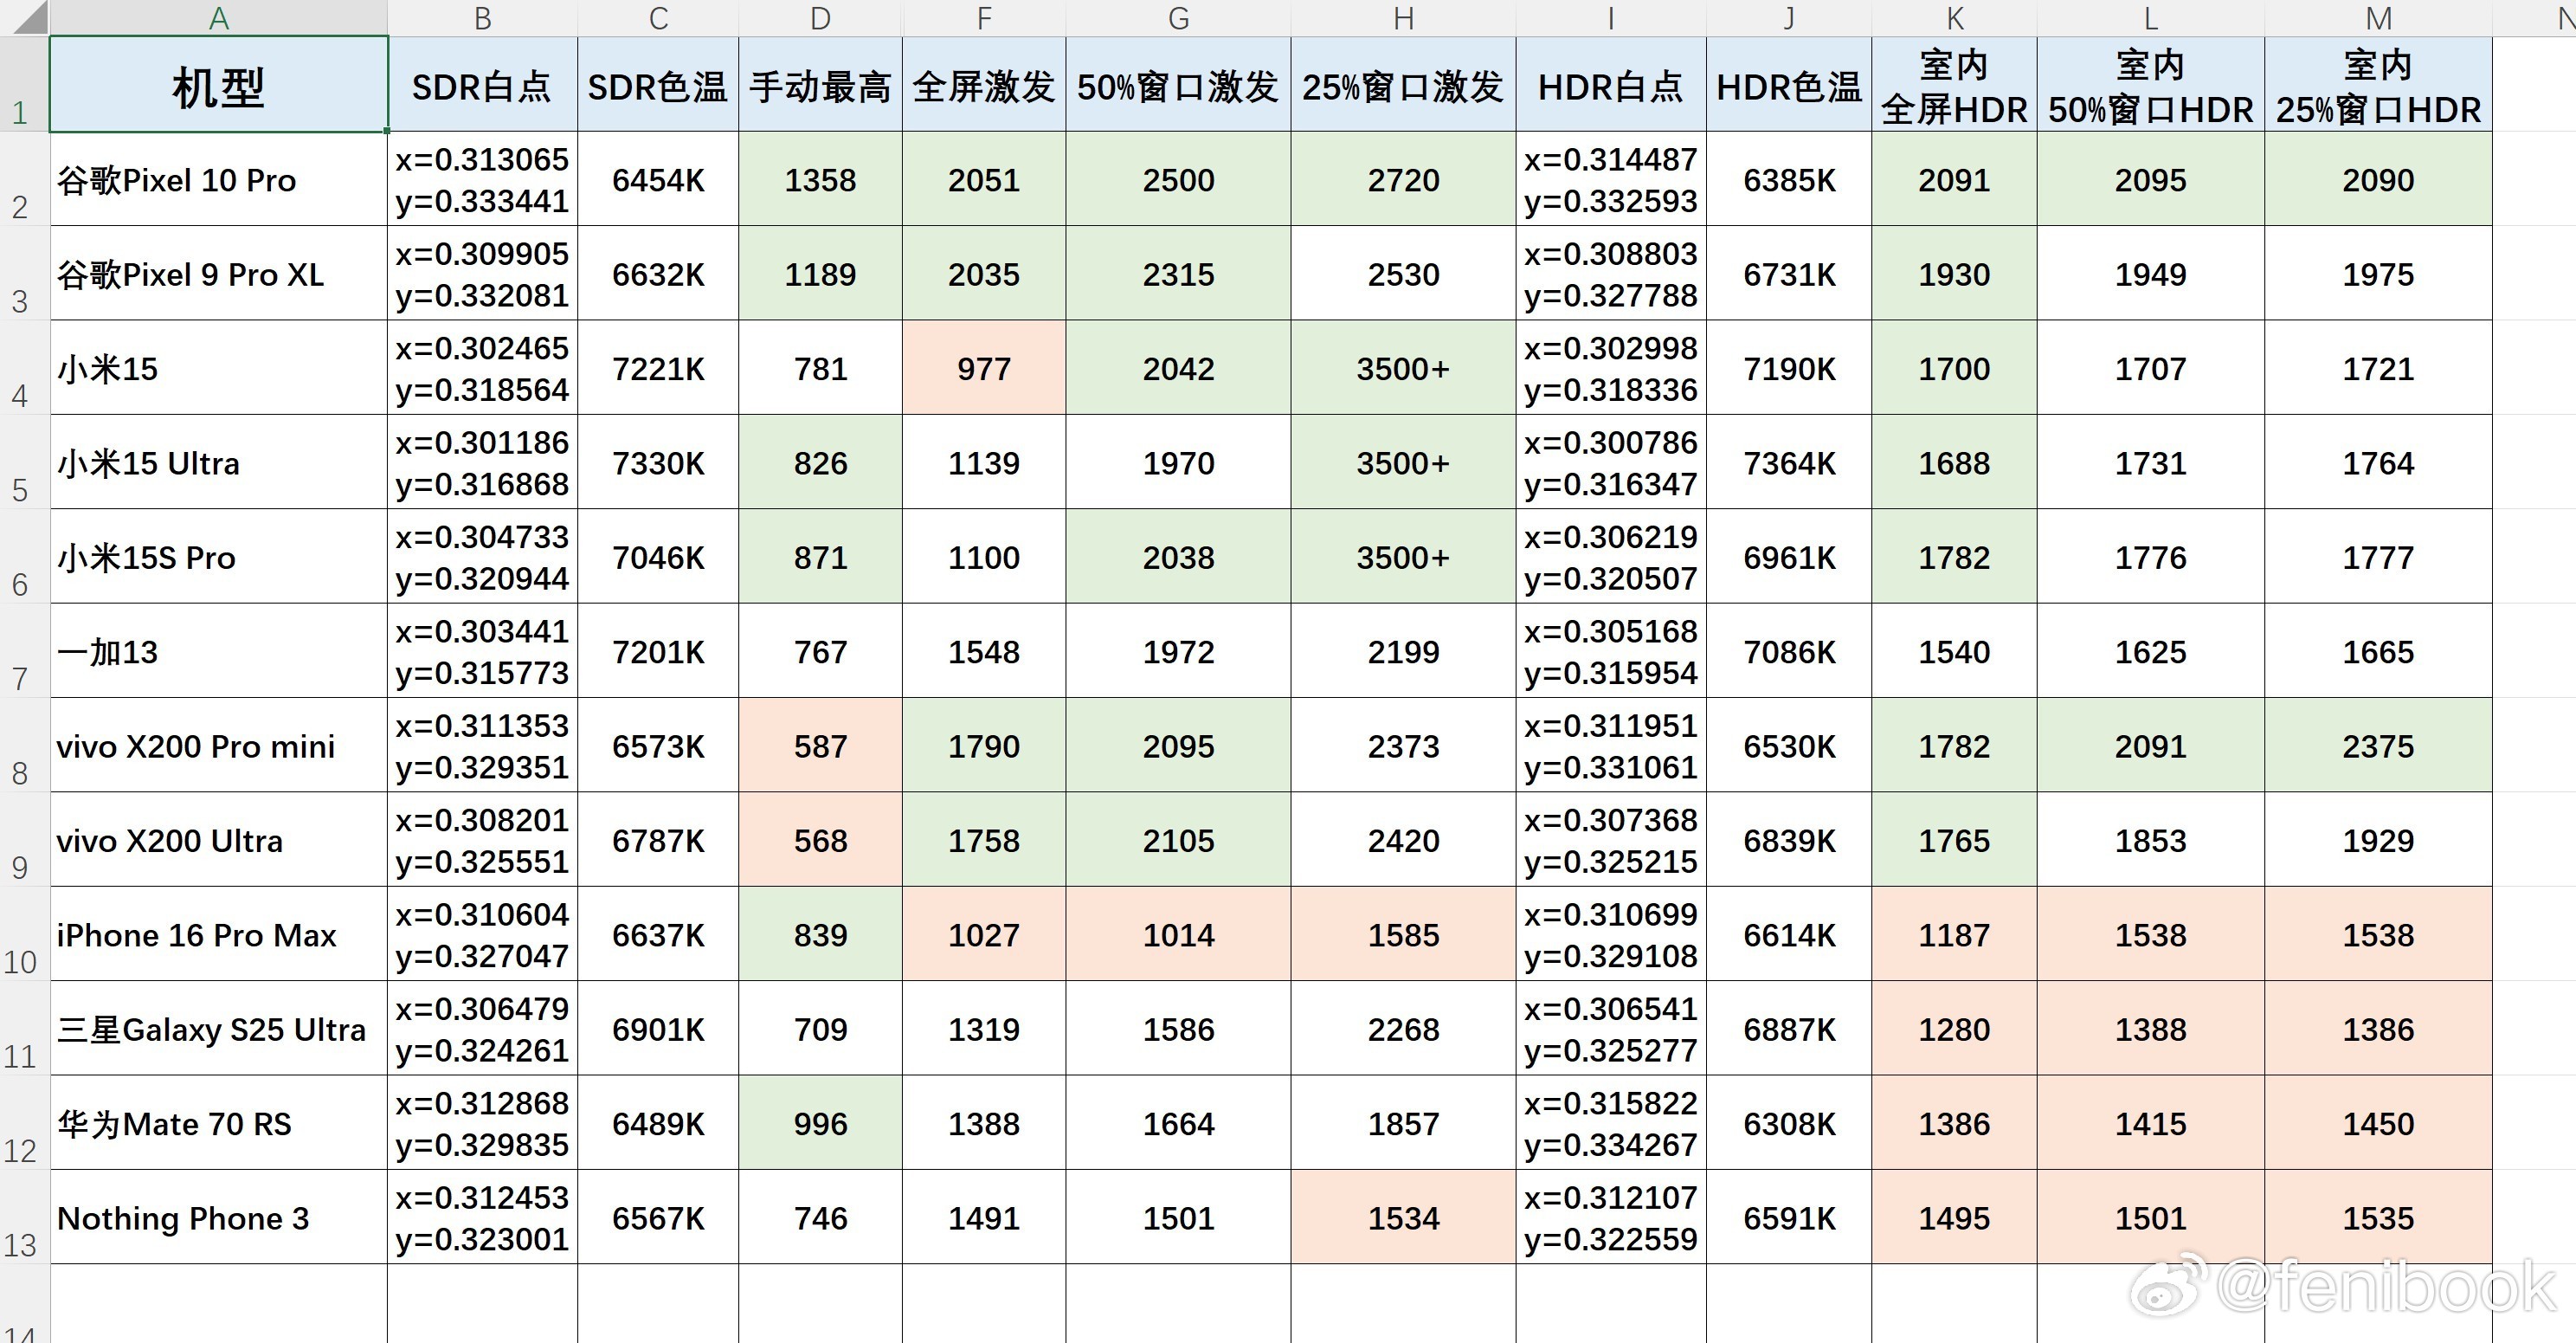Select the 谷歌Pixel 9 Pro XL cell
The image size is (2576, 1343).
[x=218, y=273]
